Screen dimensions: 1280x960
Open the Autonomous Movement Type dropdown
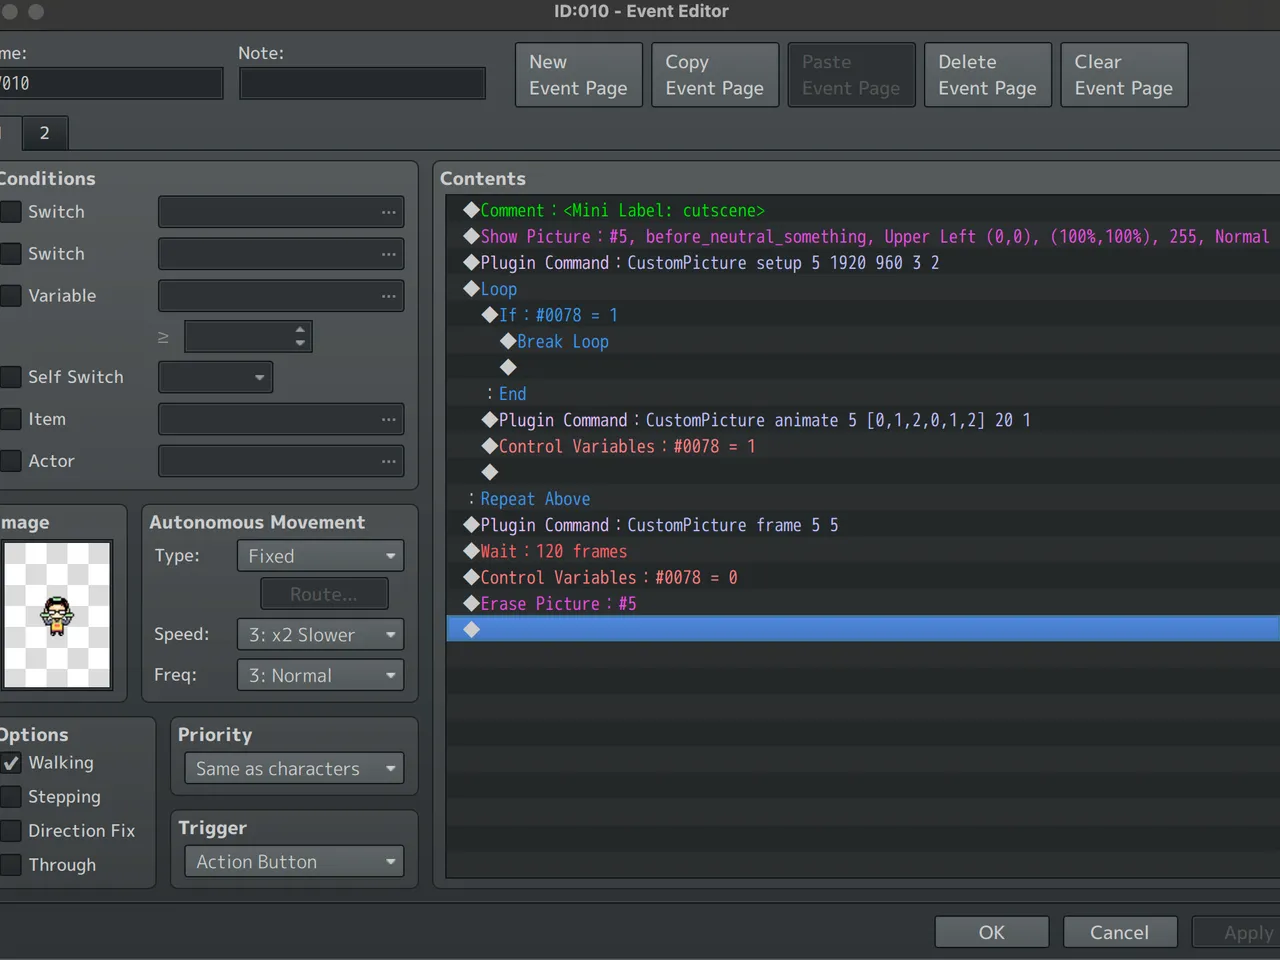pyautogui.click(x=320, y=556)
